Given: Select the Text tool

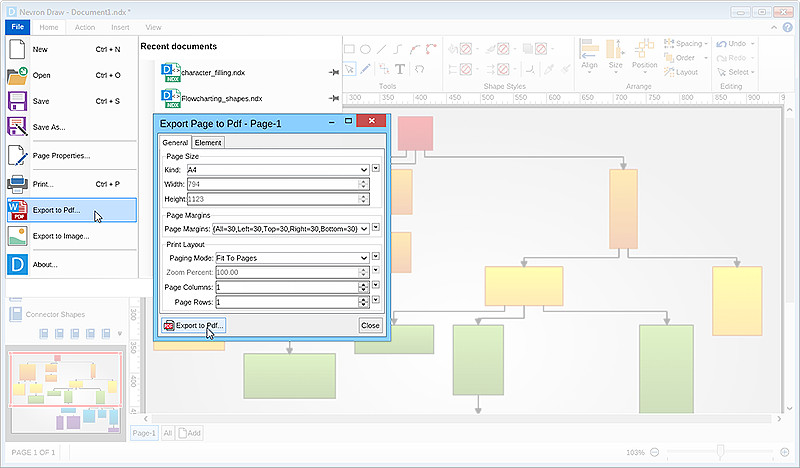Looking at the screenshot, I should click(x=400, y=69).
